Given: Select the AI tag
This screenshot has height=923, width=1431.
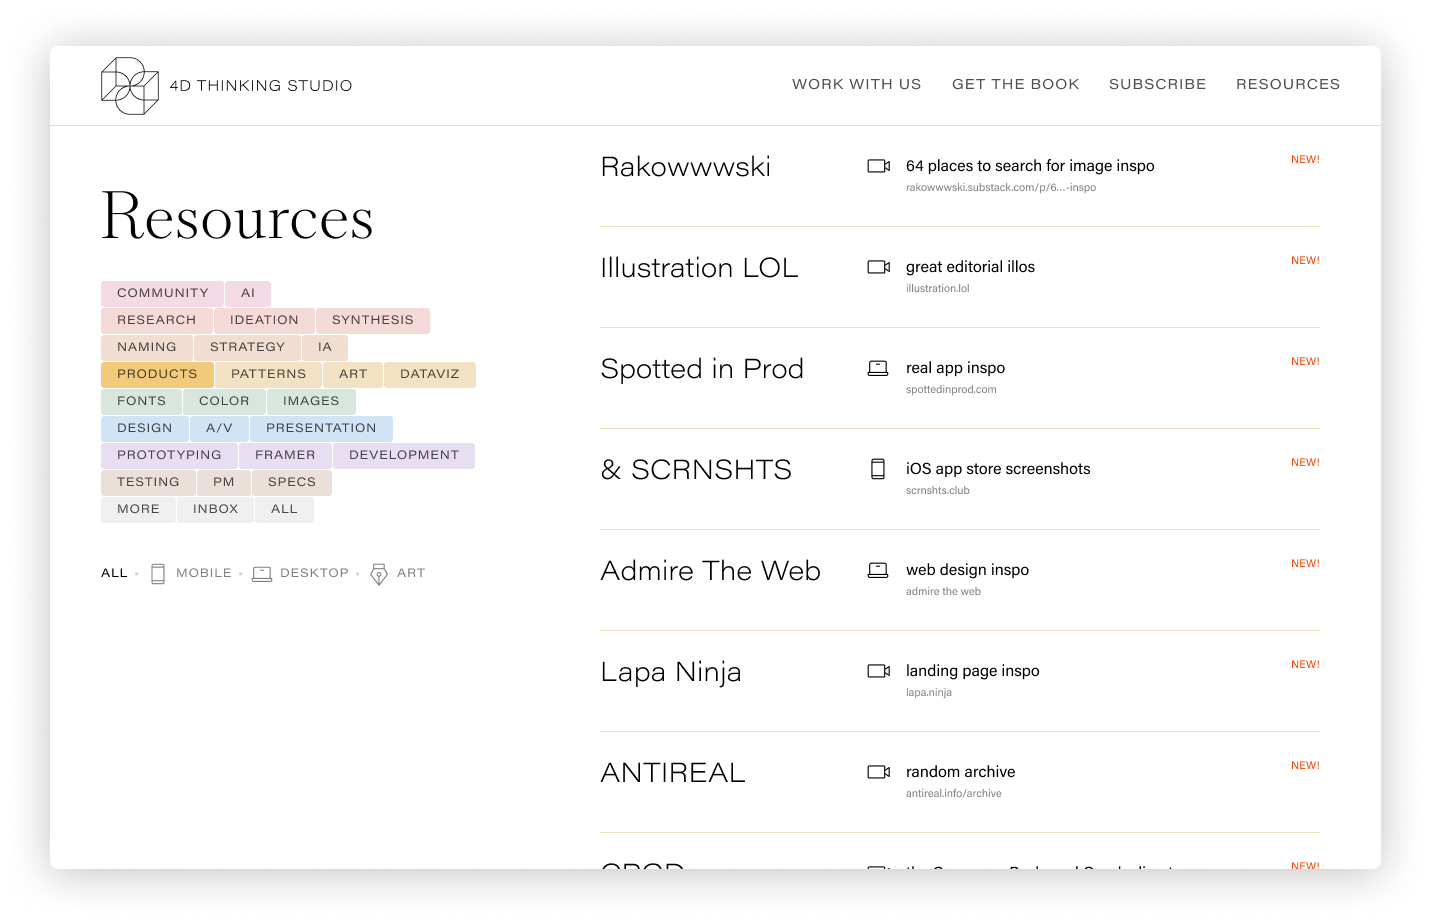Looking at the screenshot, I should 248,293.
